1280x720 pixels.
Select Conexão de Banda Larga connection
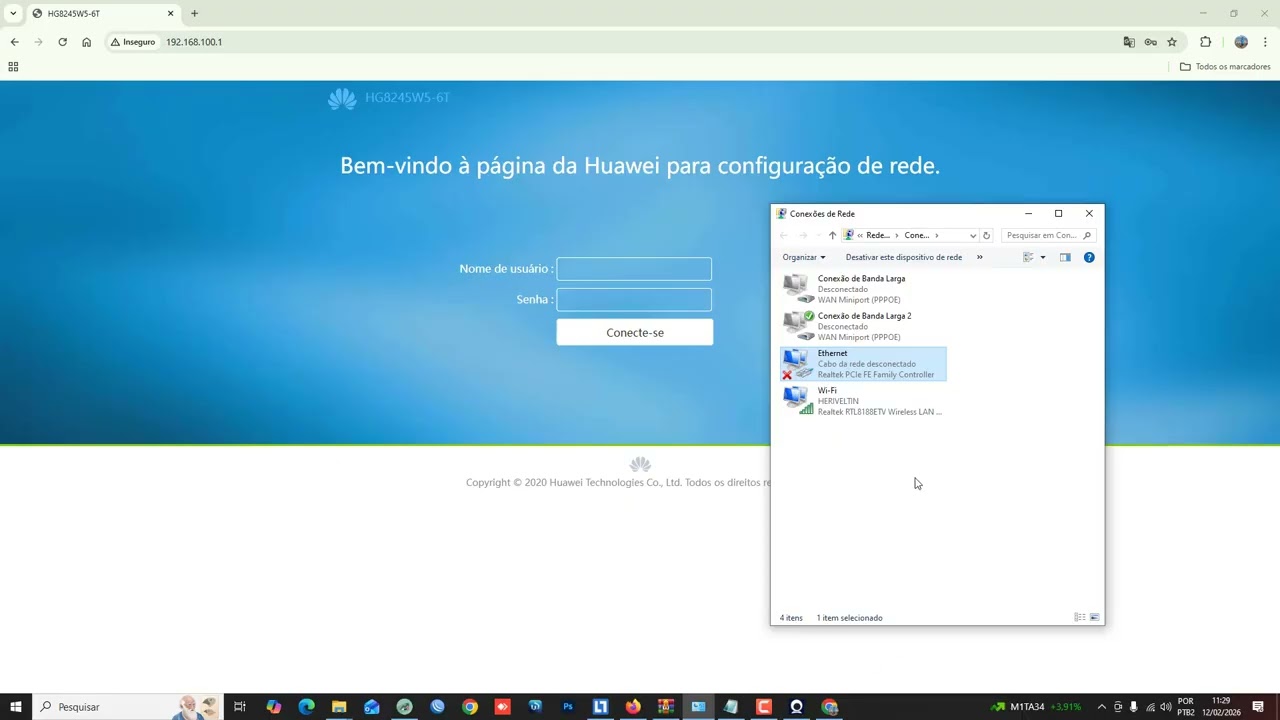pos(863,289)
